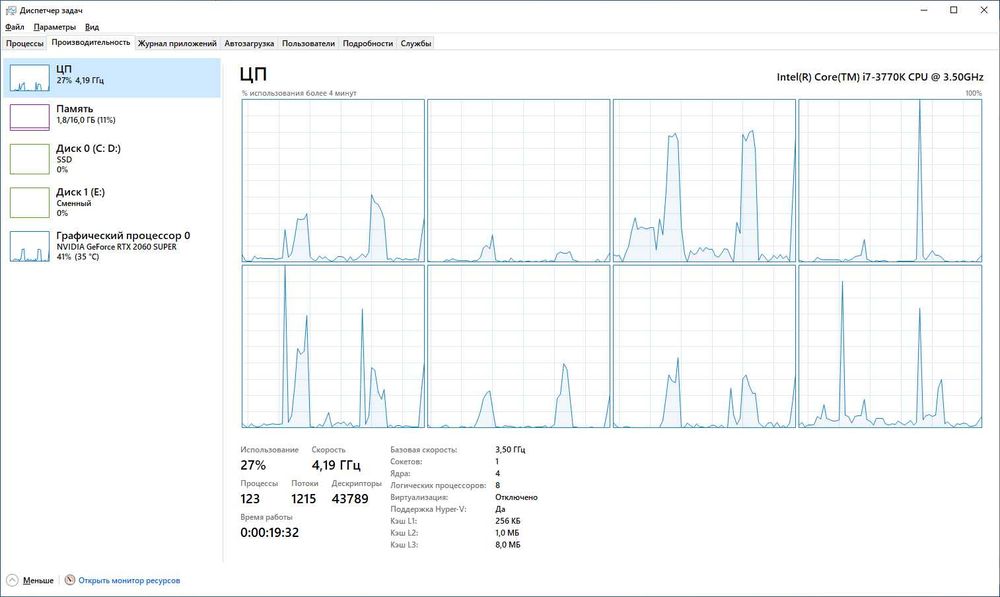This screenshot has height=597, width=1000.
Task: Maximize the Task Manager window
Action: (x=954, y=10)
